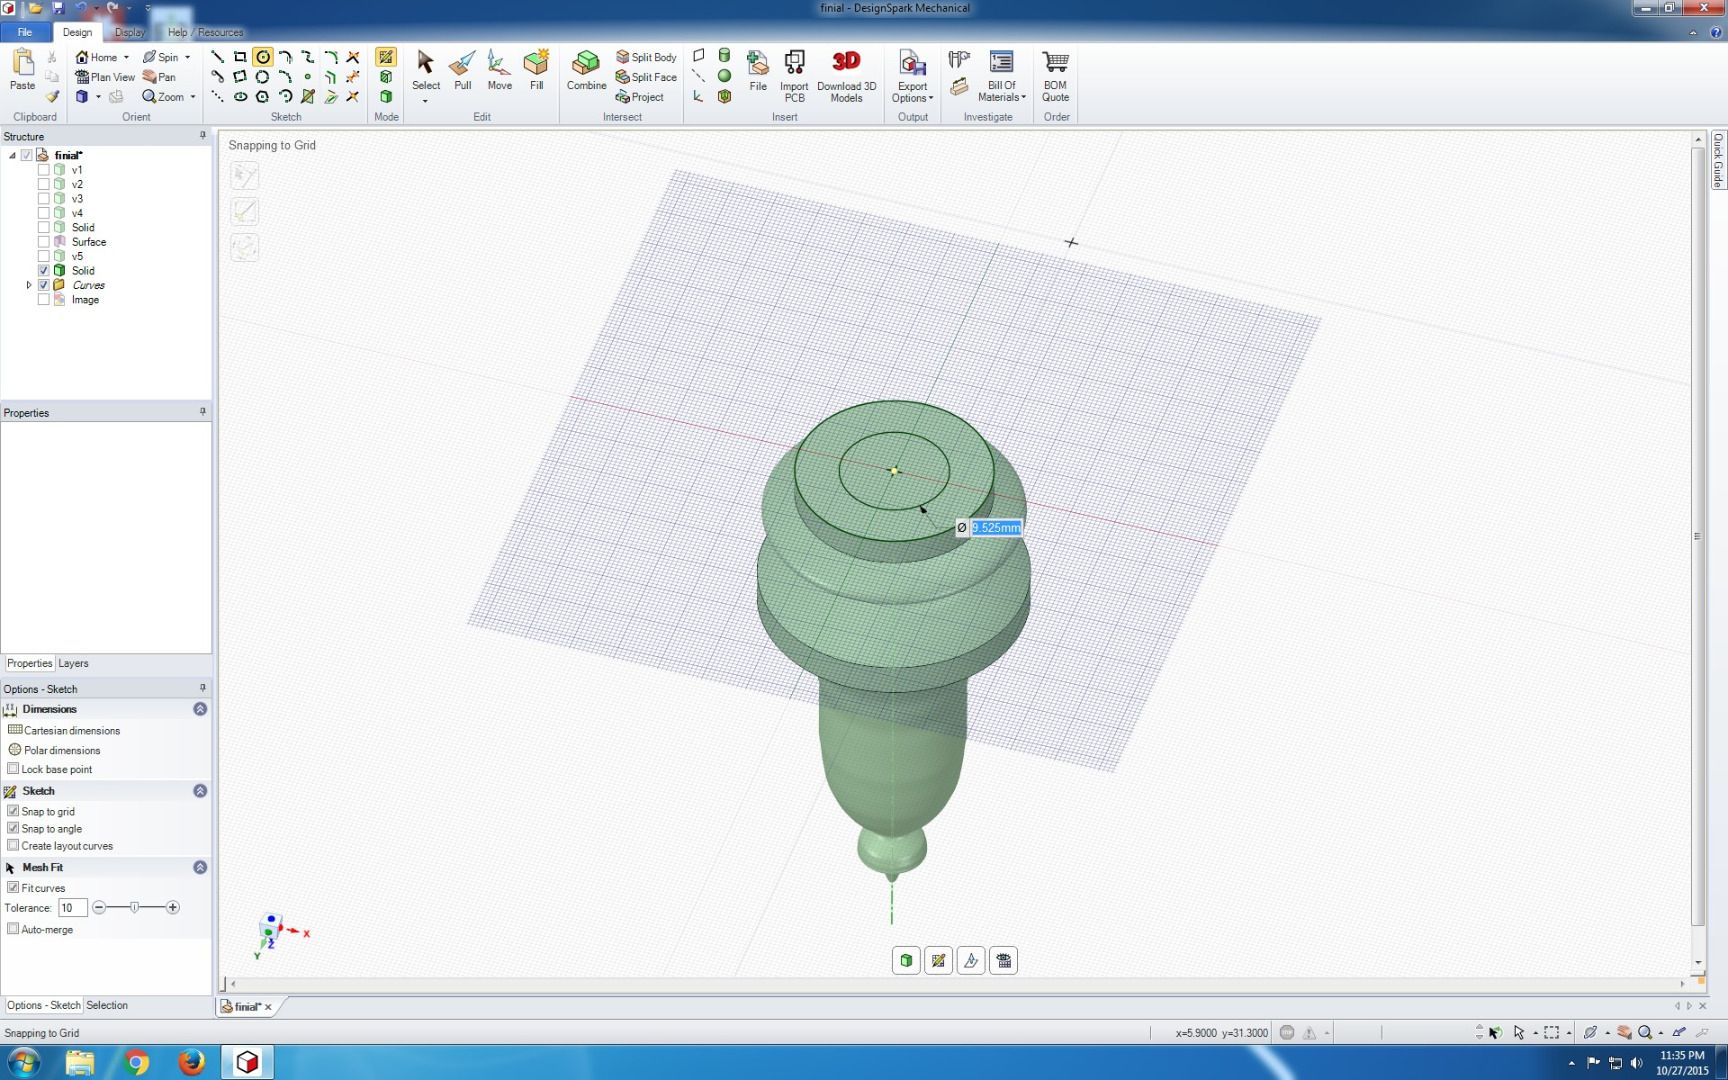
Task: Select the Pull tool
Action: tap(462, 70)
